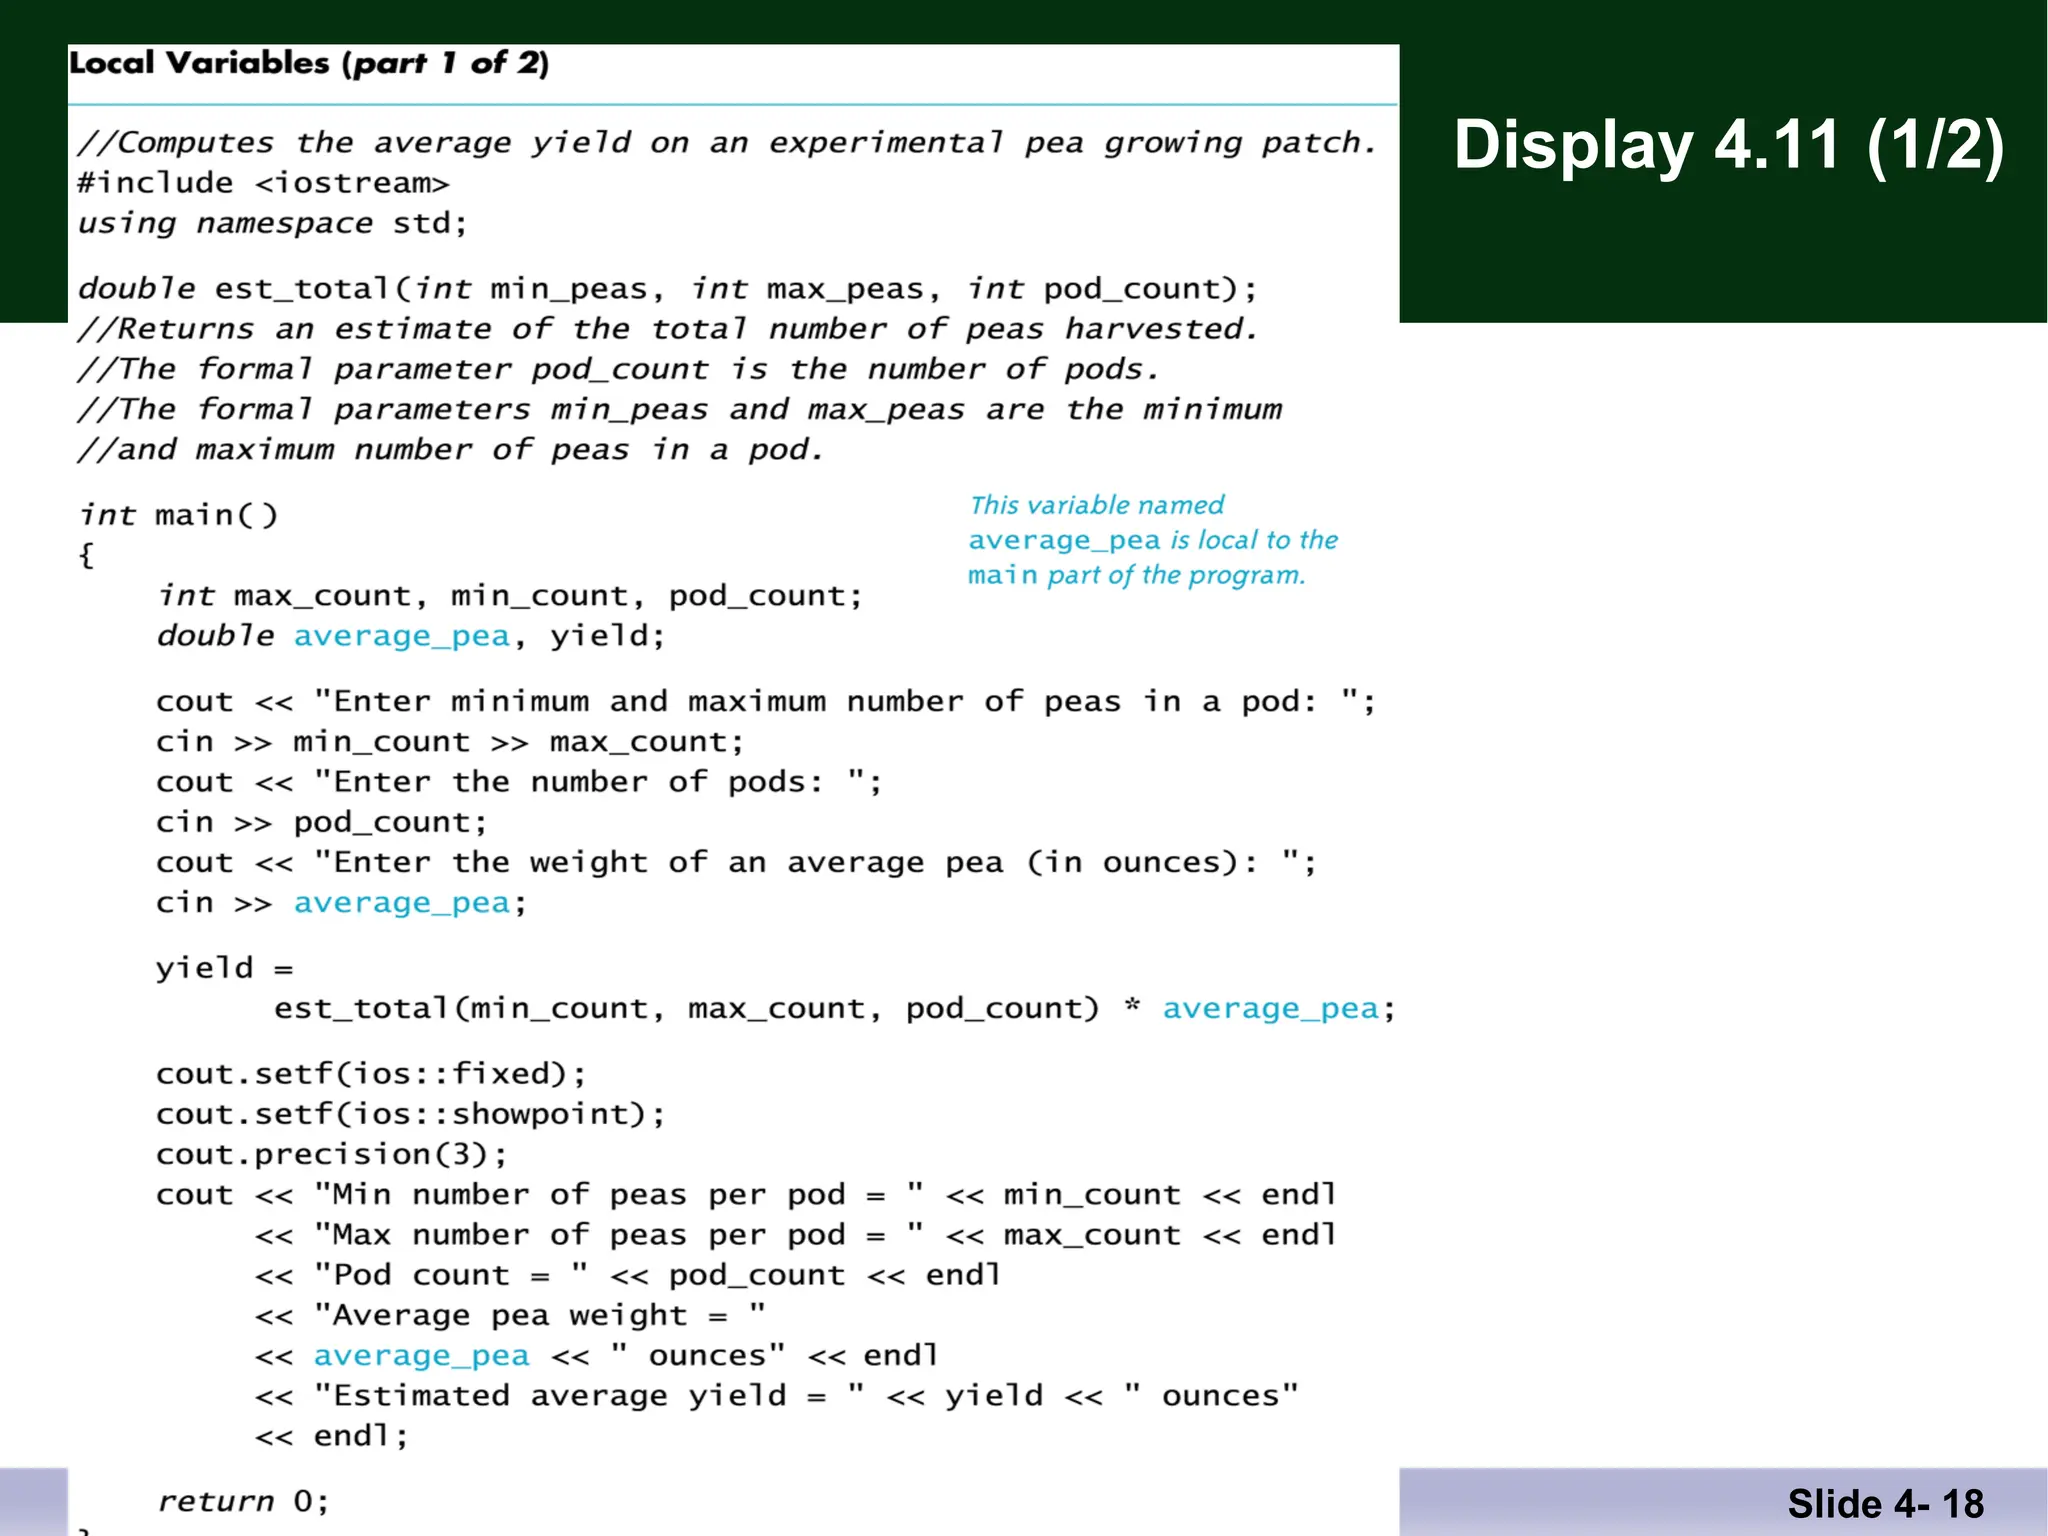Click the 'Display 4.11 (1/2)' slide title

1729,146
